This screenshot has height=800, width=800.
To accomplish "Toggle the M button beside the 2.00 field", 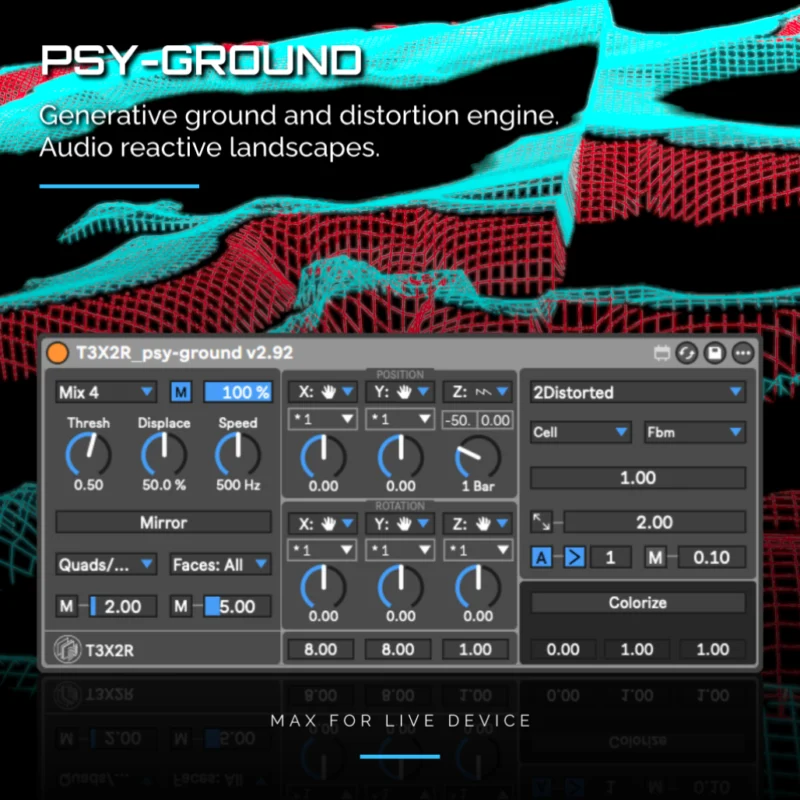I will click(67, 607).
